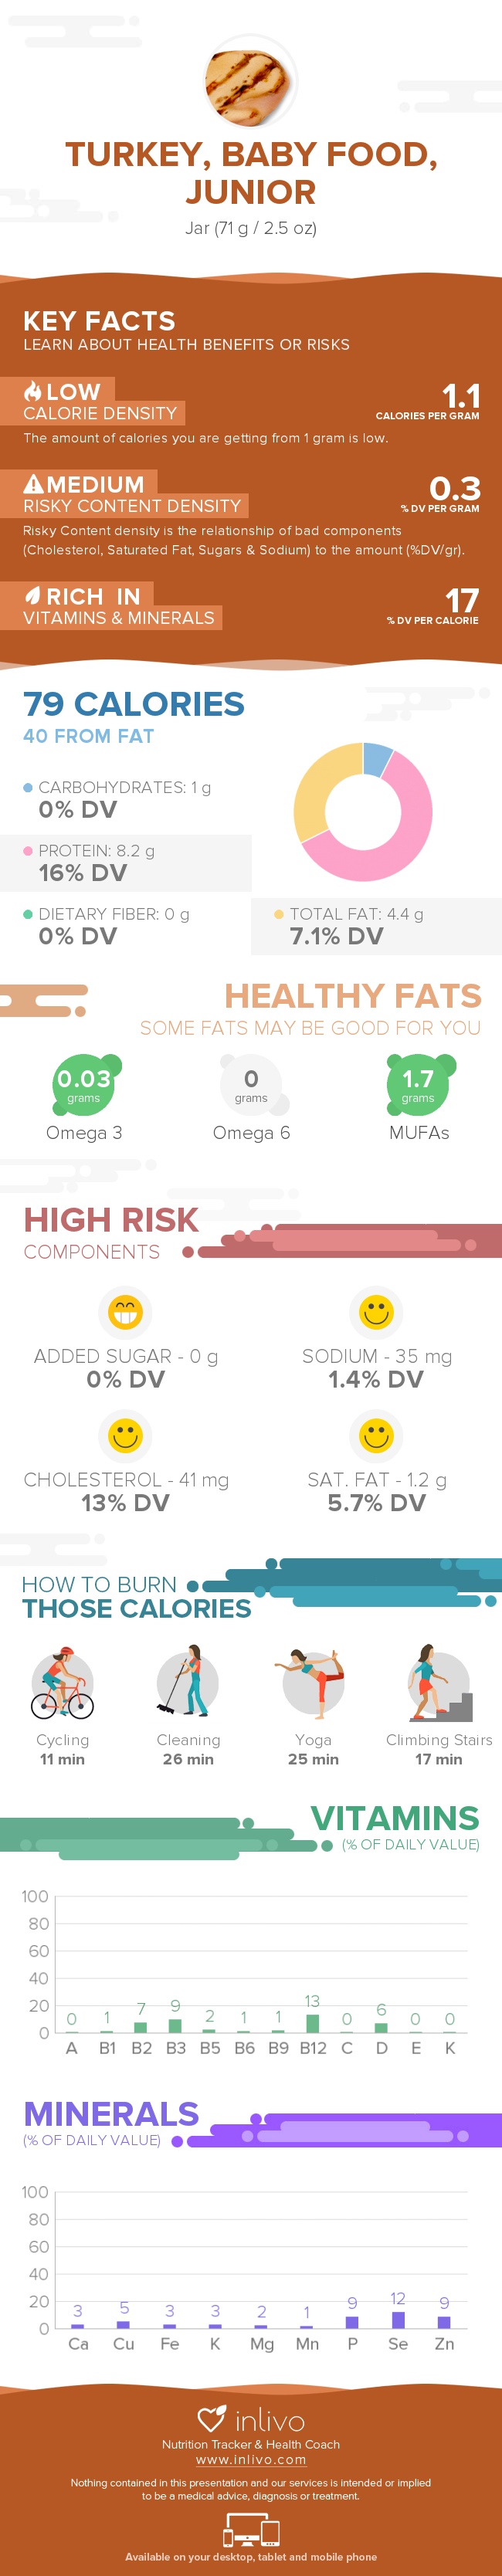This screenshot has height=2576, width=502.
Task: Click the Omega 3 green circle badge
Action: click(84, 1084)
